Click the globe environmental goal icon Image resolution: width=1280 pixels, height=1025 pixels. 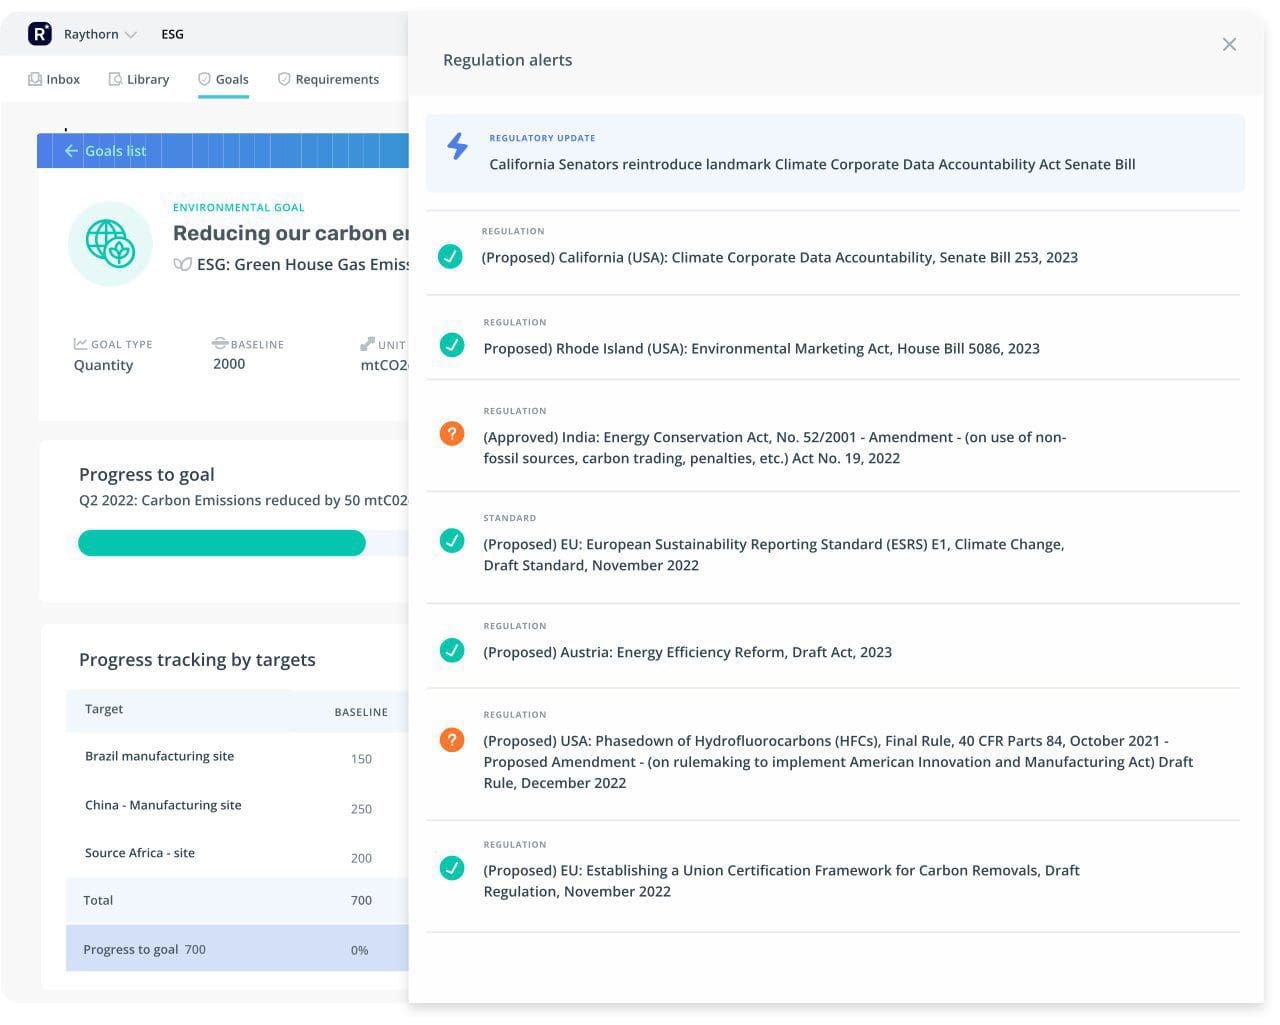110,243
